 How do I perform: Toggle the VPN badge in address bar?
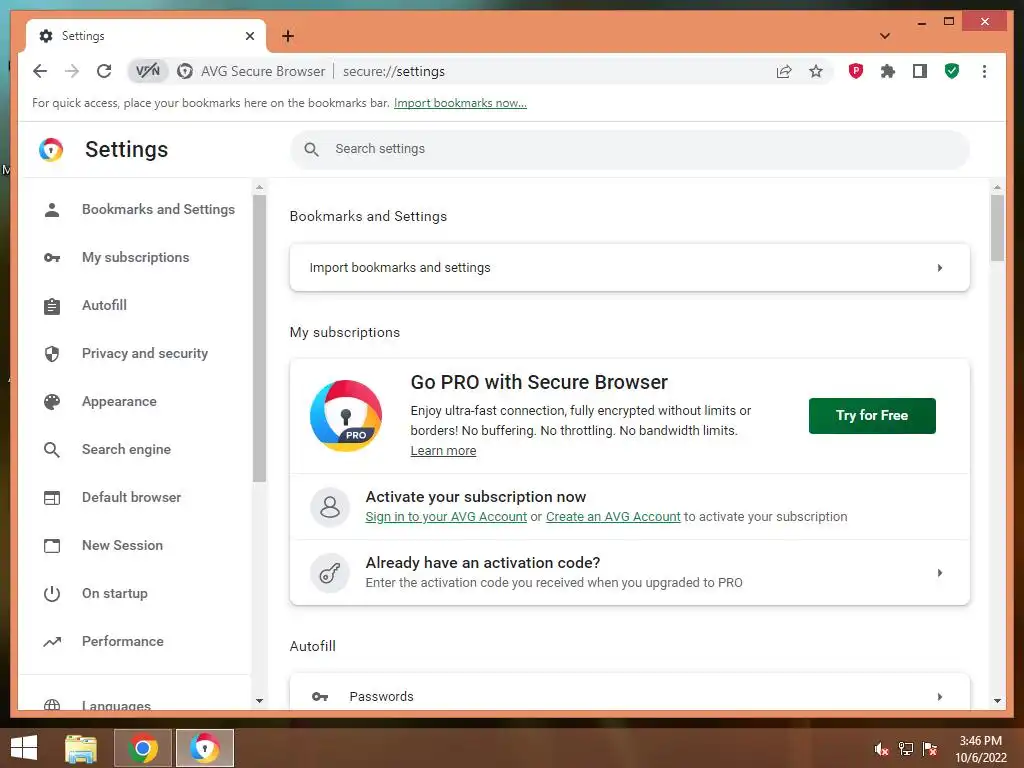coord(148,71)
